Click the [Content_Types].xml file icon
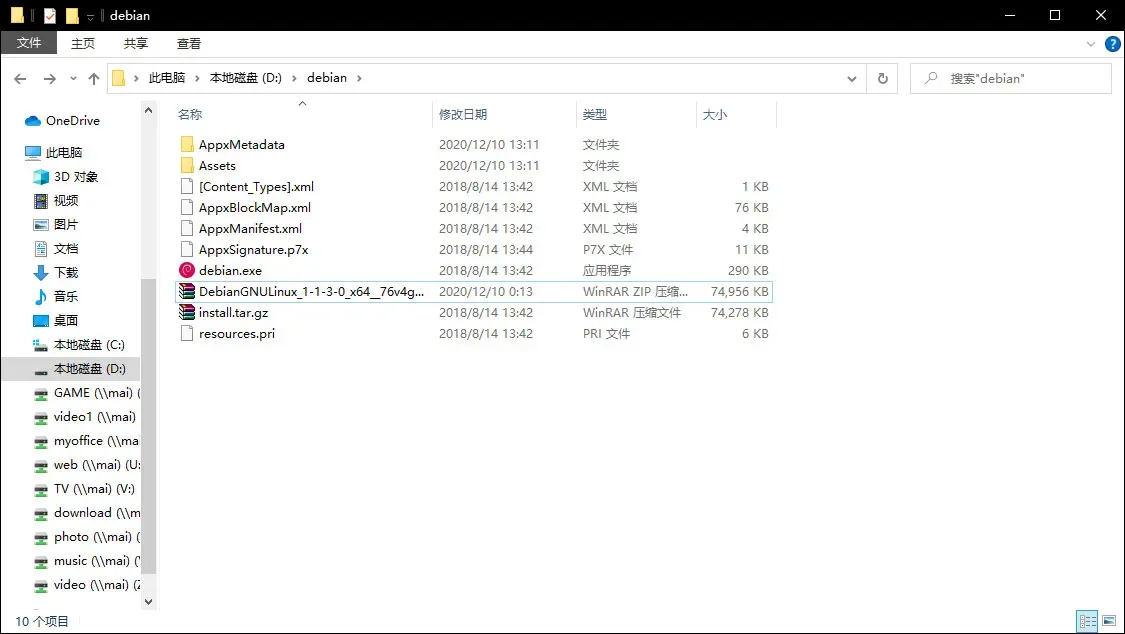The height and width of the screenshot is (634, 1125). (x=187, y=186)
